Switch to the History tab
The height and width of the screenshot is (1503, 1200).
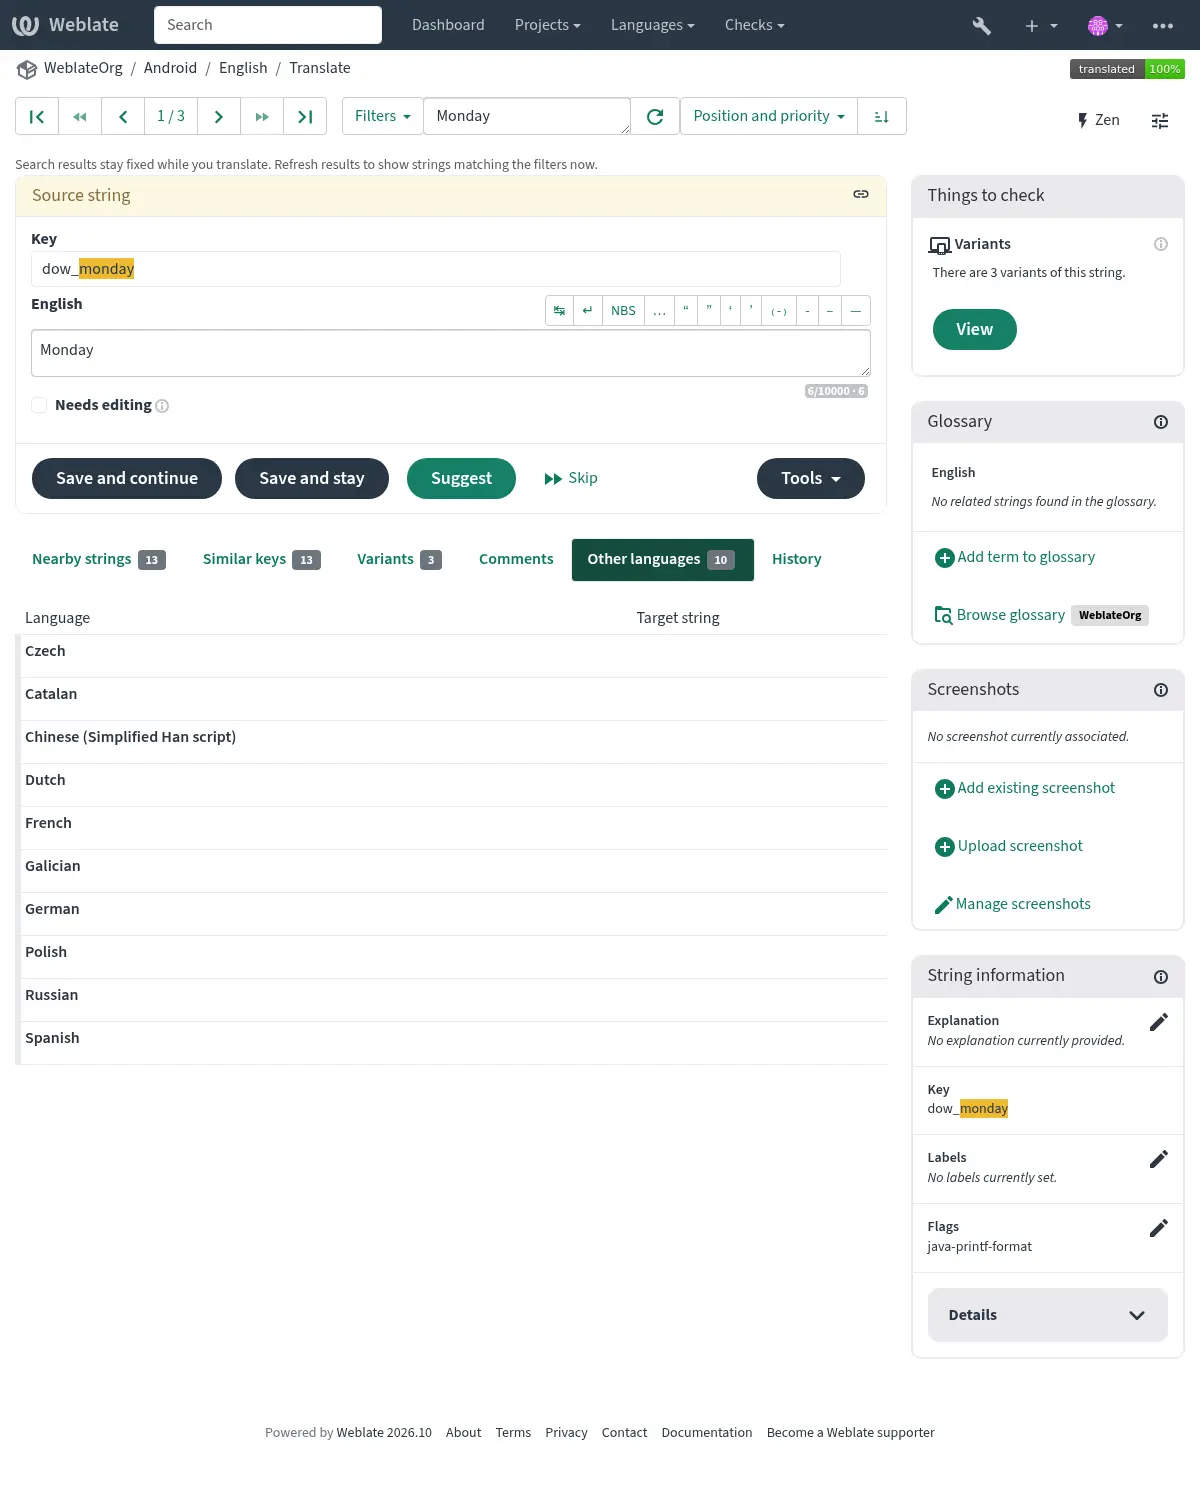point(797,560)
